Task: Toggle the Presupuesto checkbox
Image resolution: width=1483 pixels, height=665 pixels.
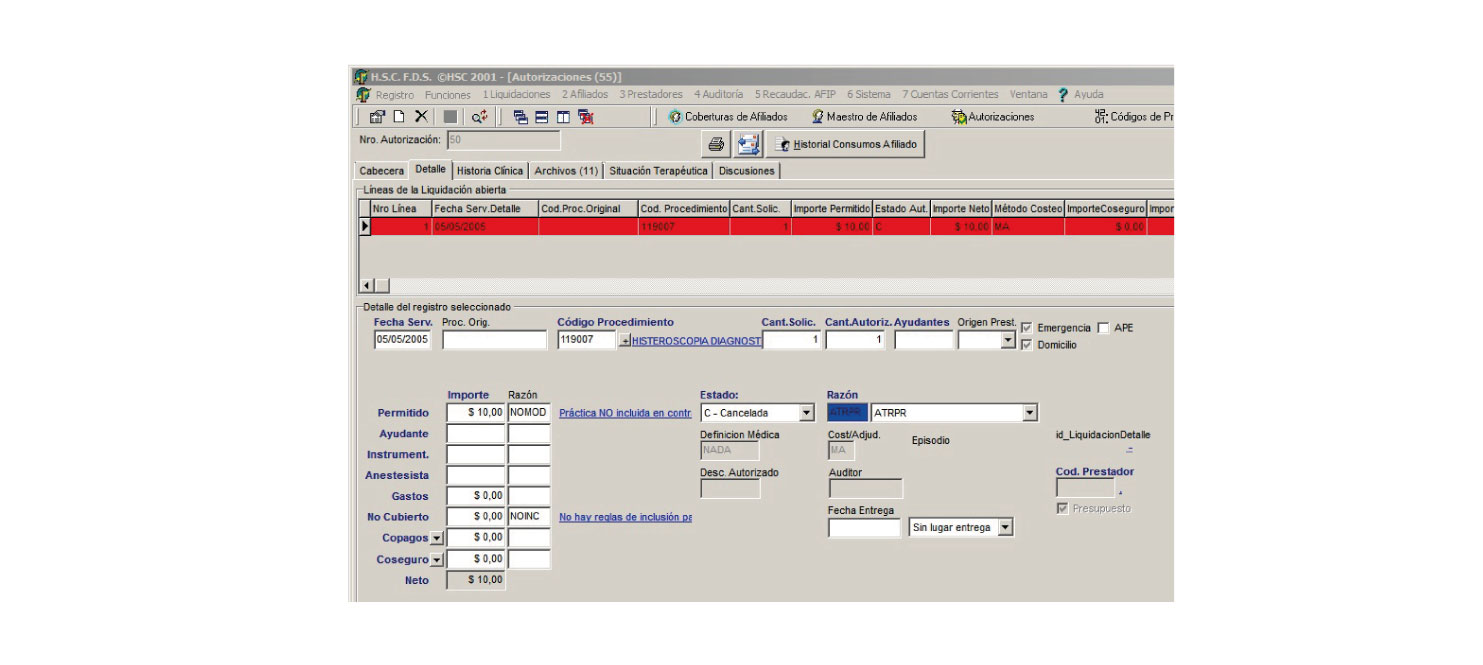Action: (x=1063, y=508)
